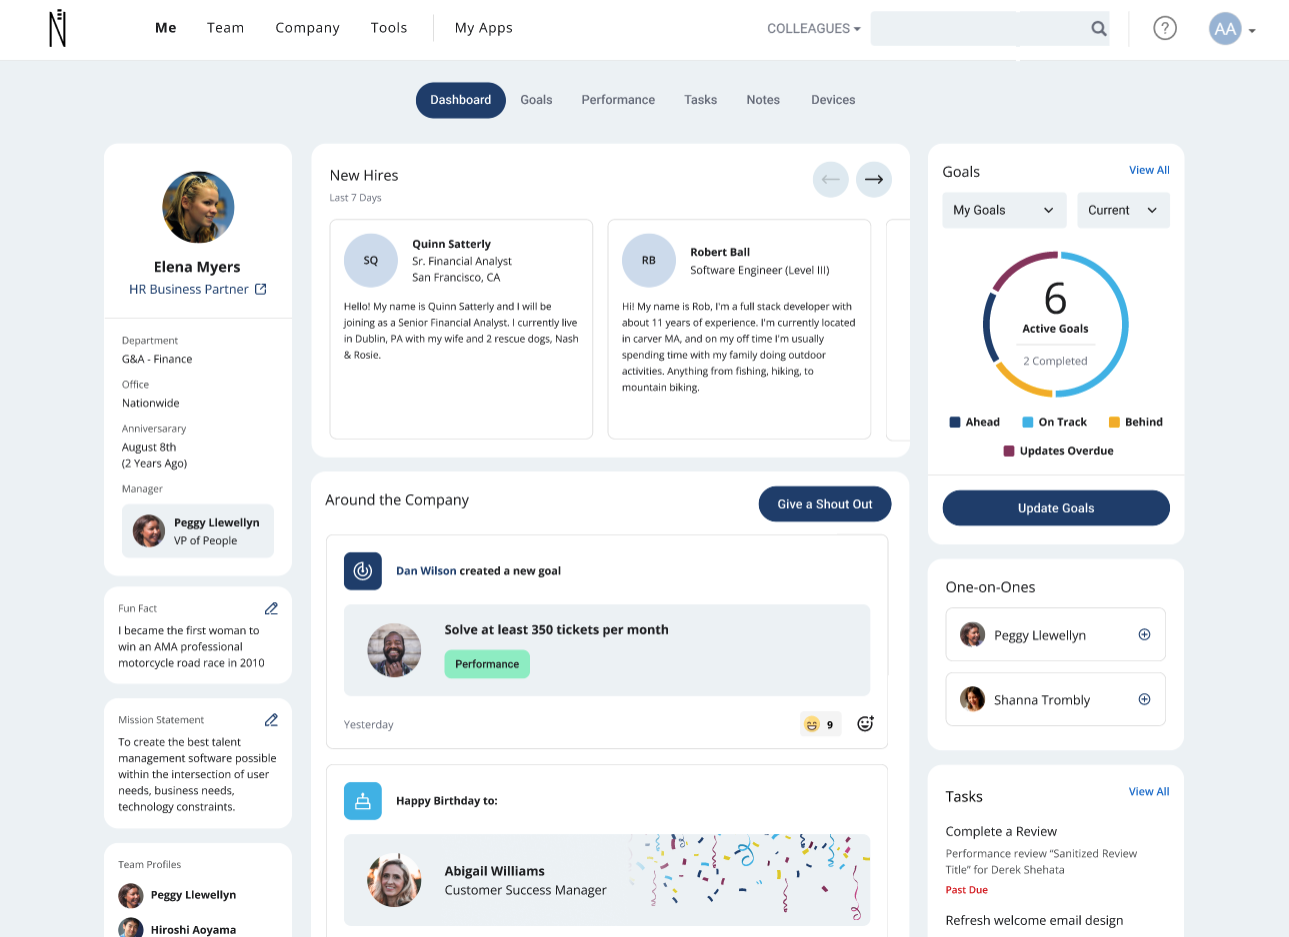Expand the My Goals dropdown
Viewport: 1289px width, 937px height.
click(x=1004, y=210)
